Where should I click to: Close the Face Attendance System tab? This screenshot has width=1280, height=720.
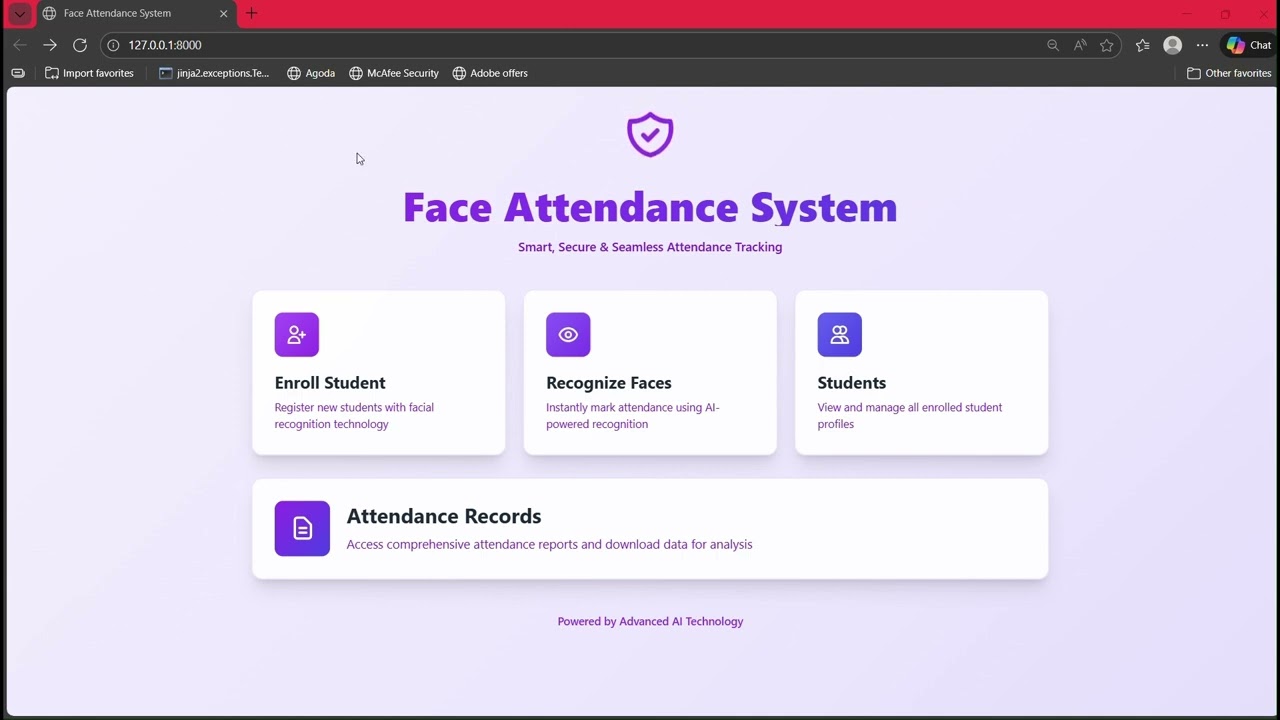tap(224, 14)
